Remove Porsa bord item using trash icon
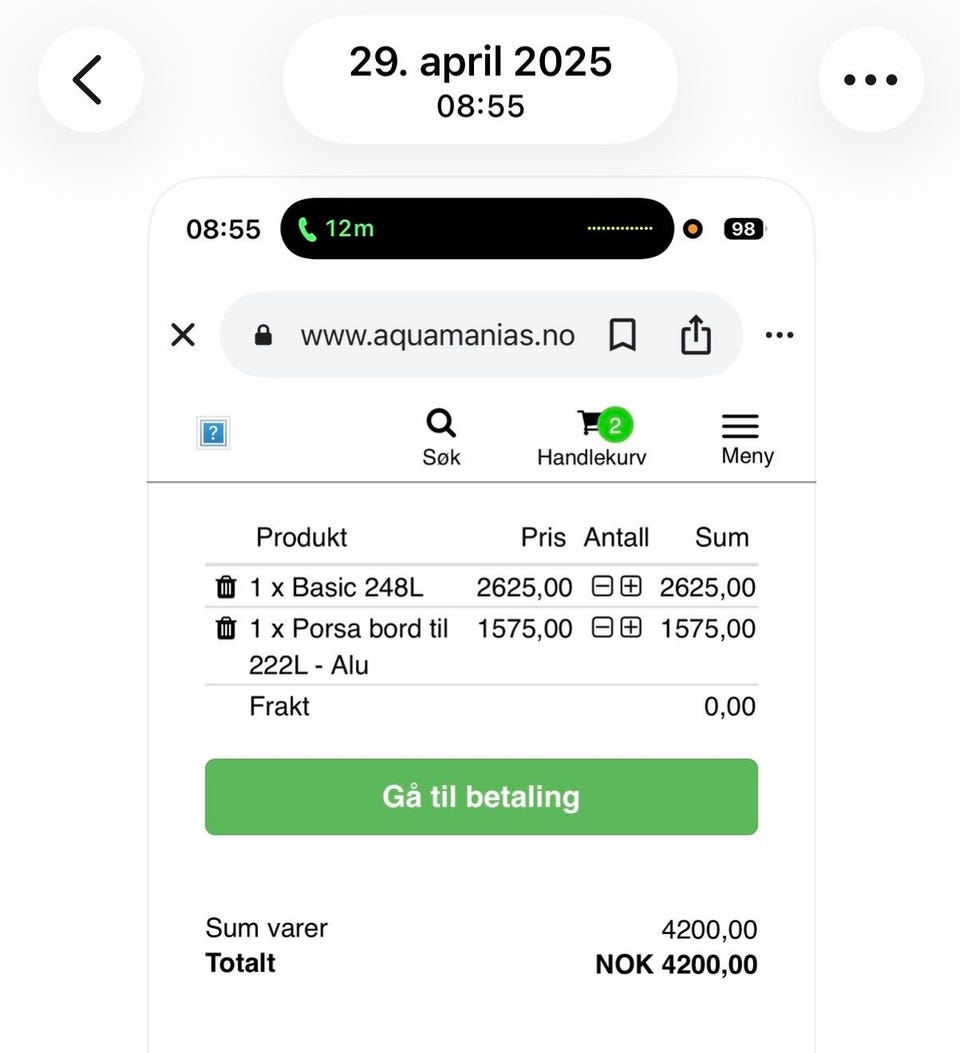The width and height of the screenshot is (960, 1053). coord(226,629)
